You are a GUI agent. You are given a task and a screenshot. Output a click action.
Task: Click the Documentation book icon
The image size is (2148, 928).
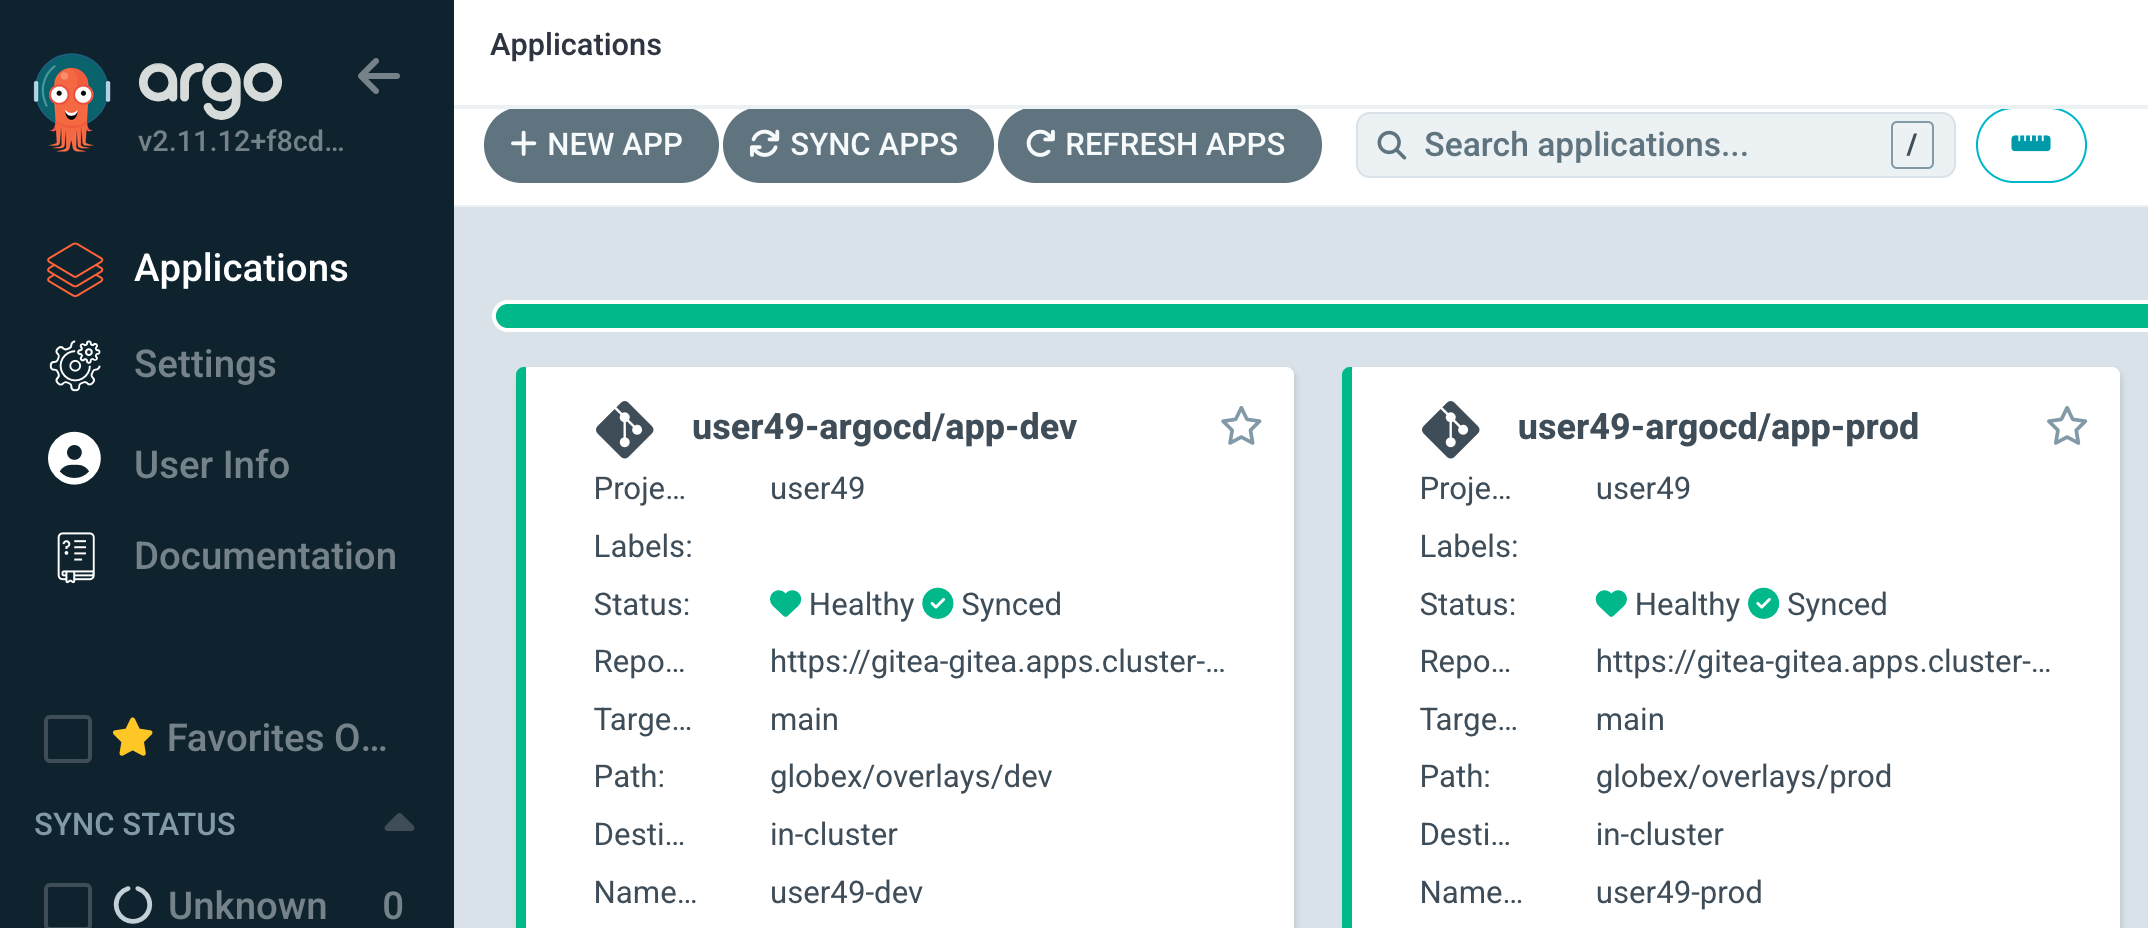(x=76, y=557)
